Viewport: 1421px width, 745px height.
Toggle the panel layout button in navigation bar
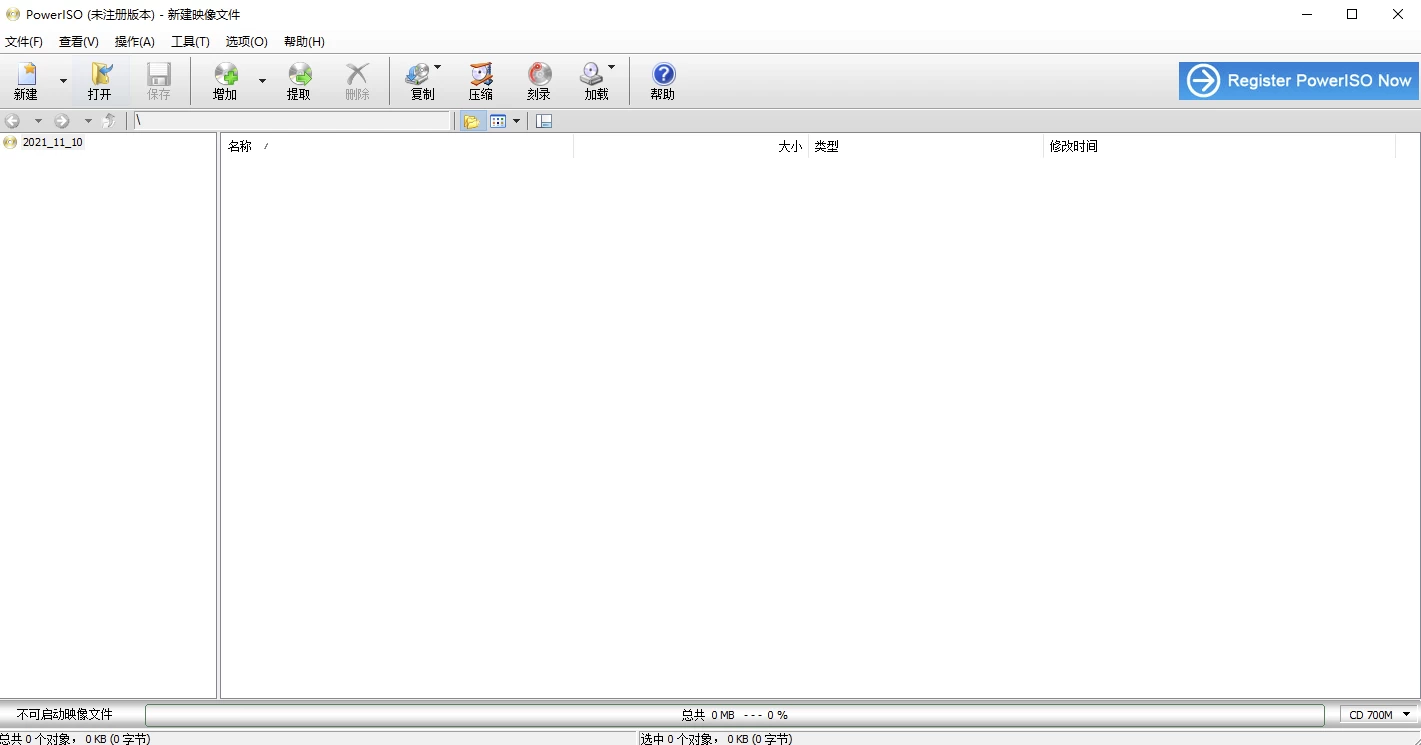544,121
